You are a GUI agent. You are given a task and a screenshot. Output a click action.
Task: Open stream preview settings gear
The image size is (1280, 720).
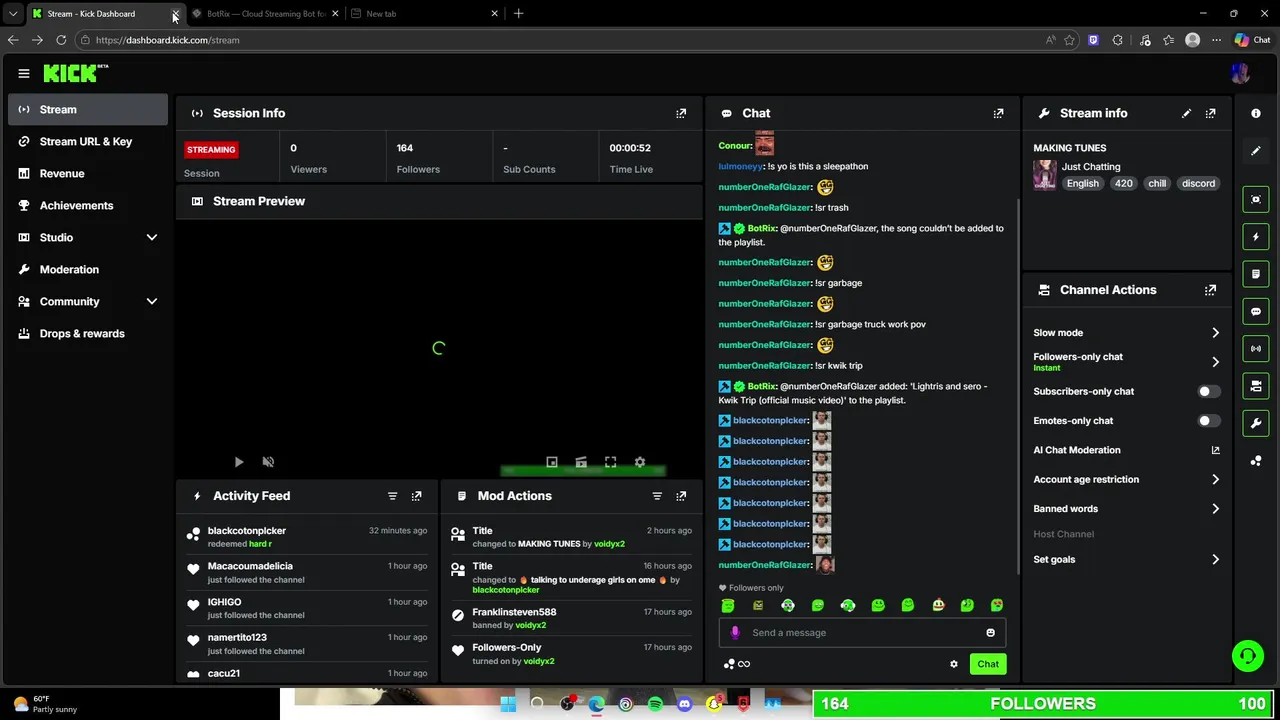pyautogui.click(x=640, y=462)
